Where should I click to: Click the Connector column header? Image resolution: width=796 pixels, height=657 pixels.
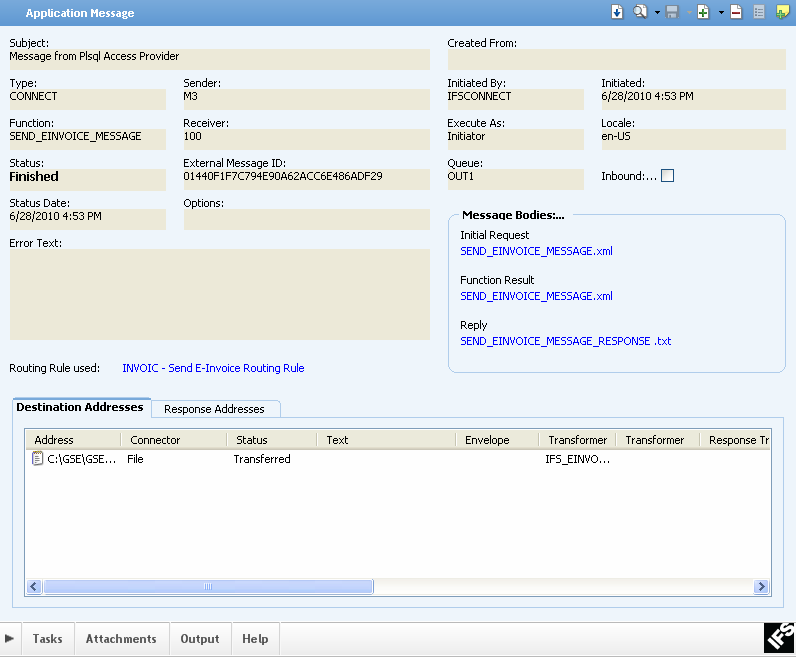pos(155,440)
